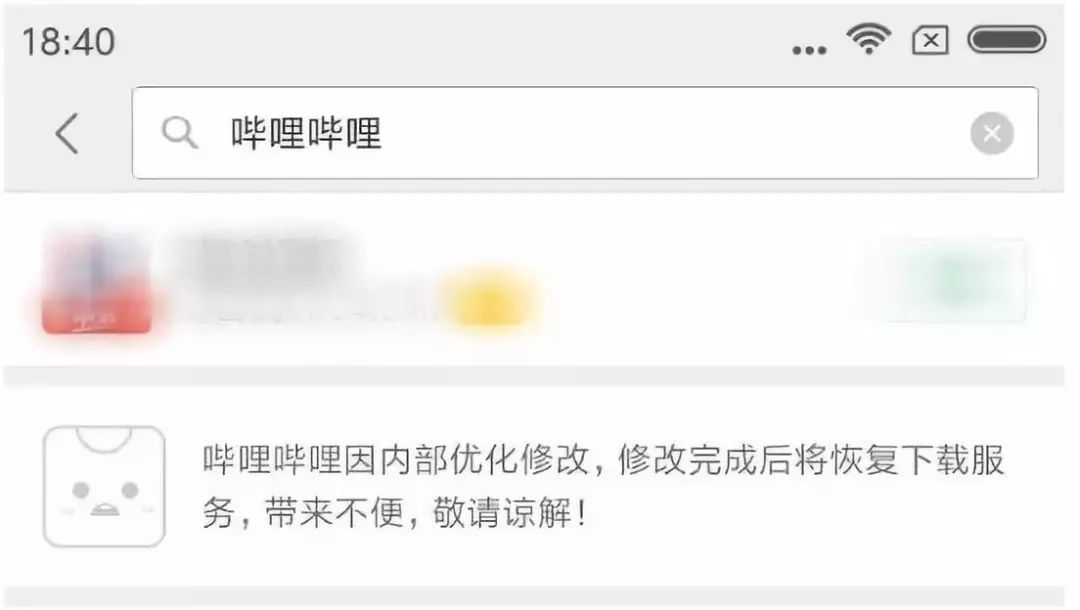
Task: Tap the bilibili TV face icon
Action: click(104, 486)
